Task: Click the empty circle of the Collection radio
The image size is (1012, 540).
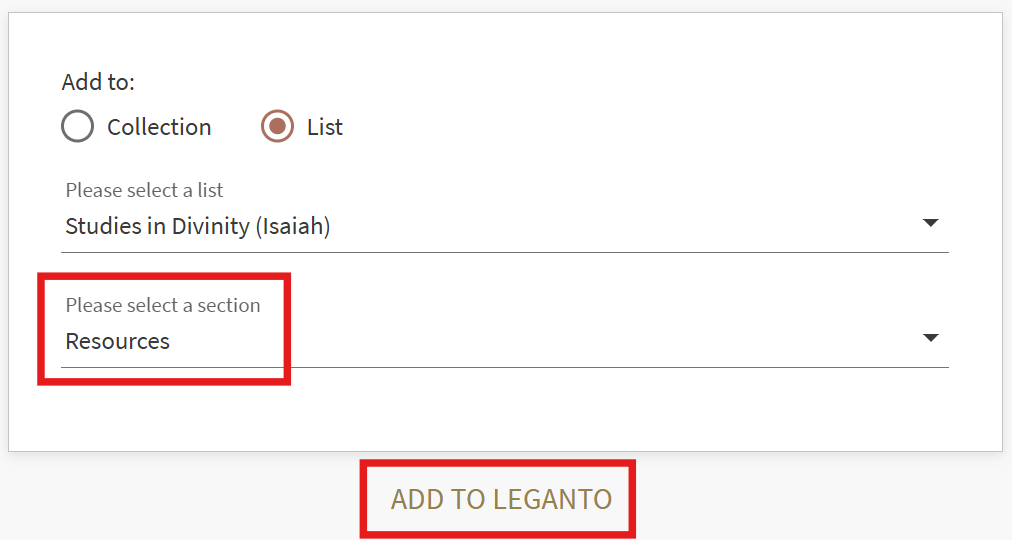Action: (x=77, y=127)
